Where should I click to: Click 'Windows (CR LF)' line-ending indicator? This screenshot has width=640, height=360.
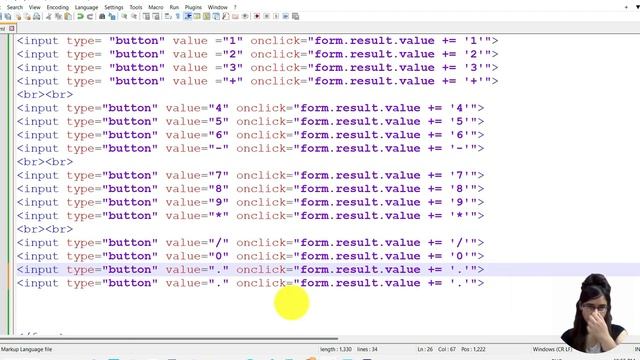point(552,349)
